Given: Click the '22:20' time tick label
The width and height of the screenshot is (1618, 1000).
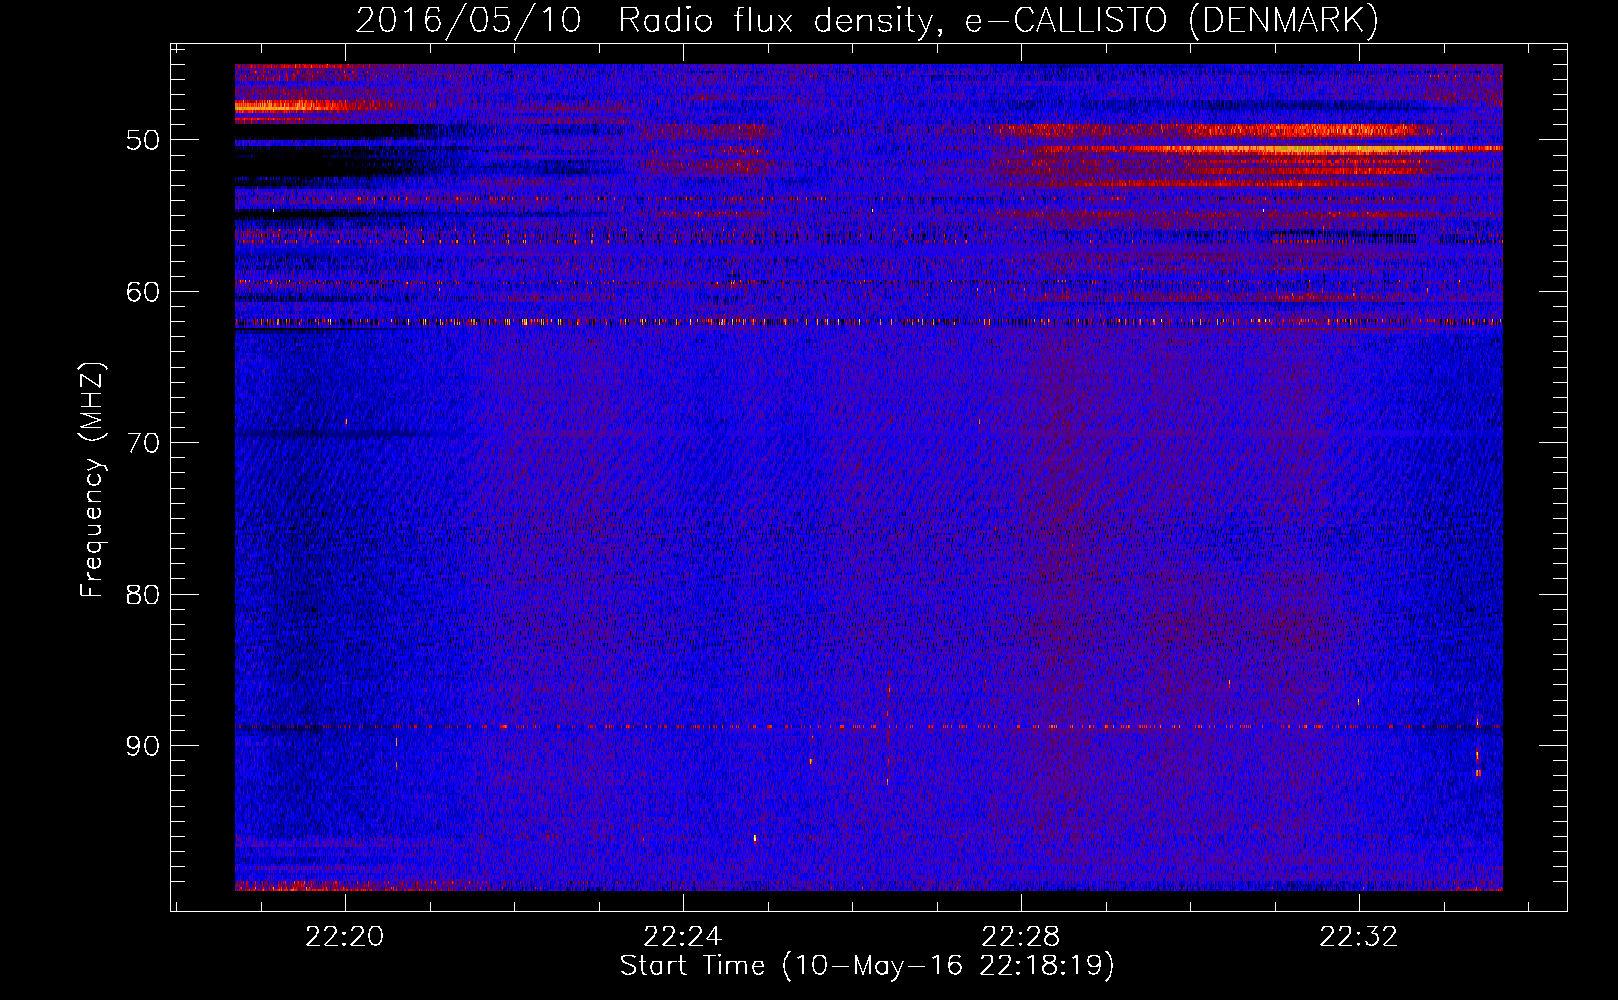Looking at the screenshot, I should (x=345, y=937).
